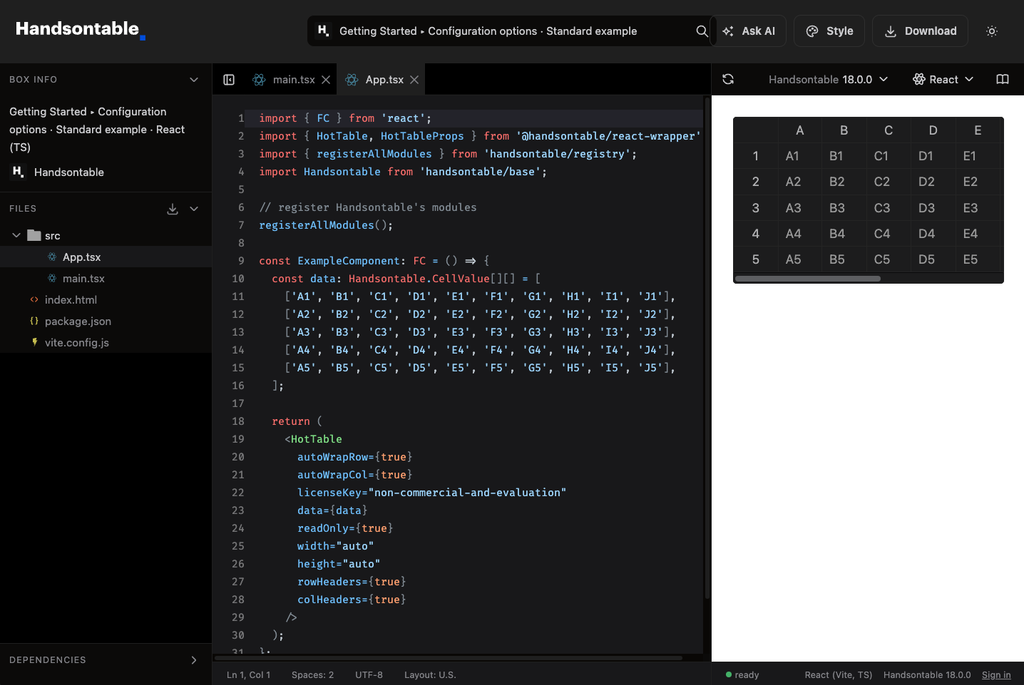Open React framework dropdown
This screenshot has width=1024, height=685.
coord(943,80)
